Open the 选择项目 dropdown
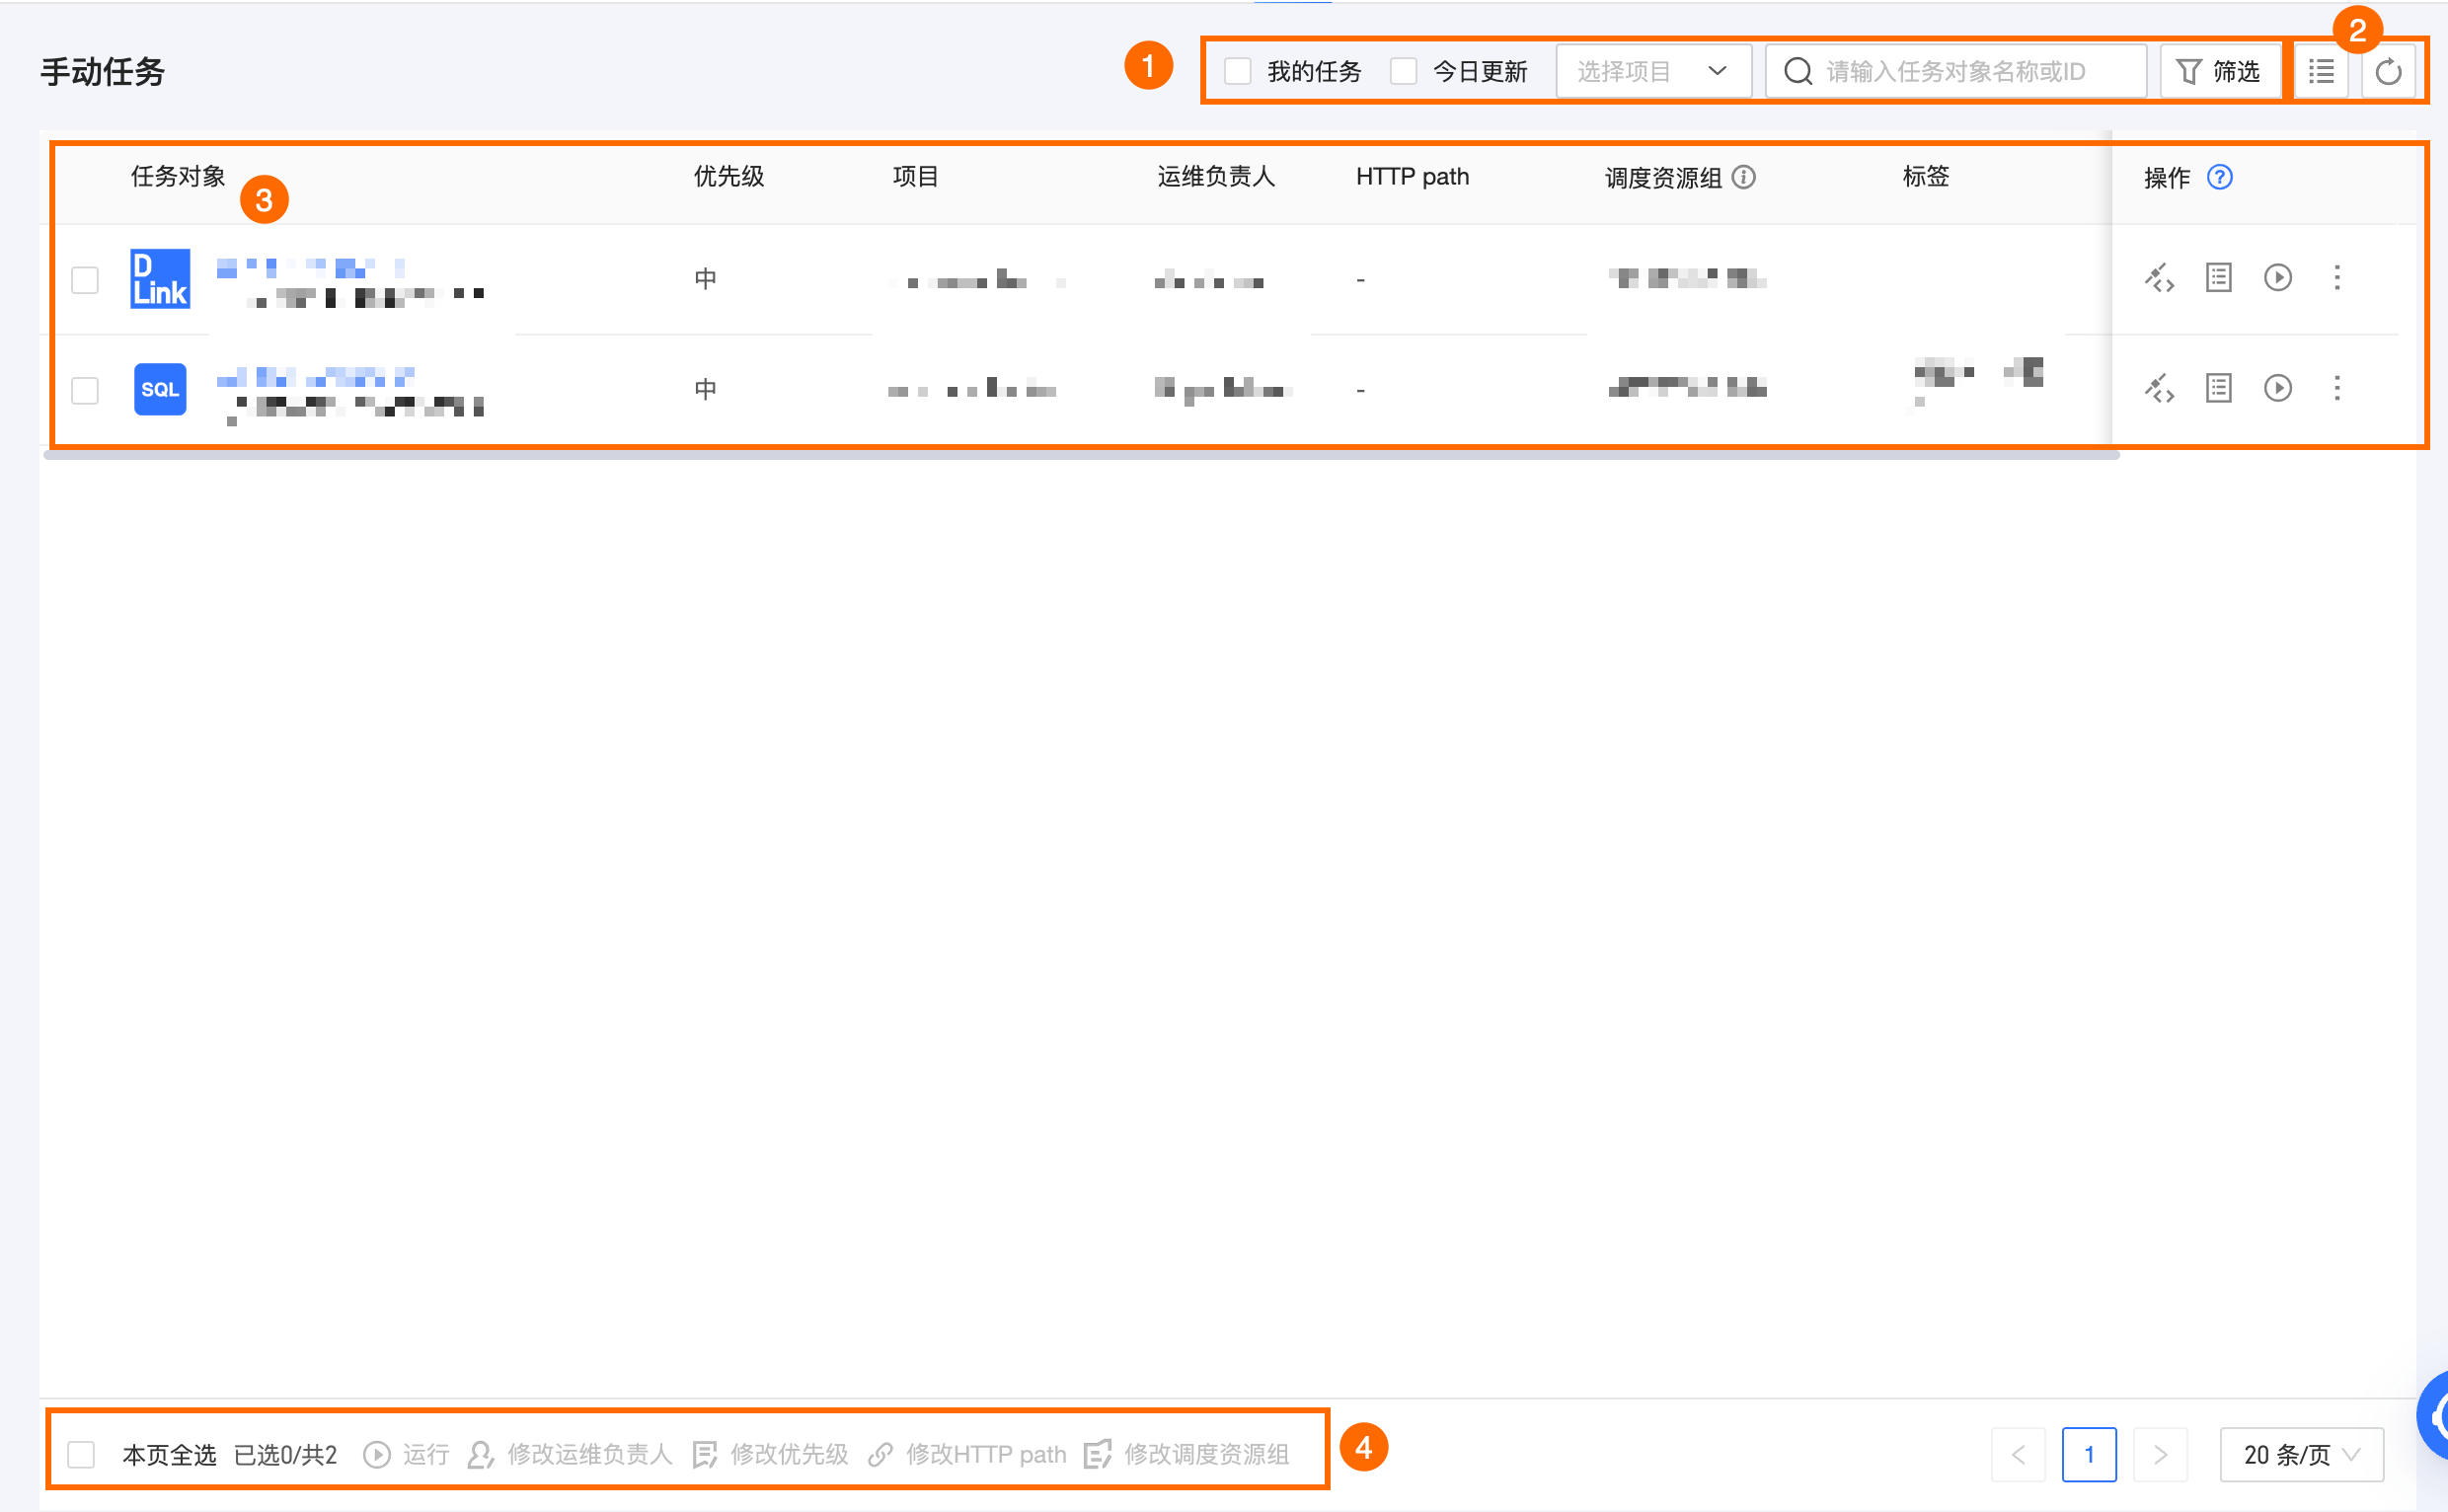Viewport: 2448px width, 1512px height. pos(1652,72)
